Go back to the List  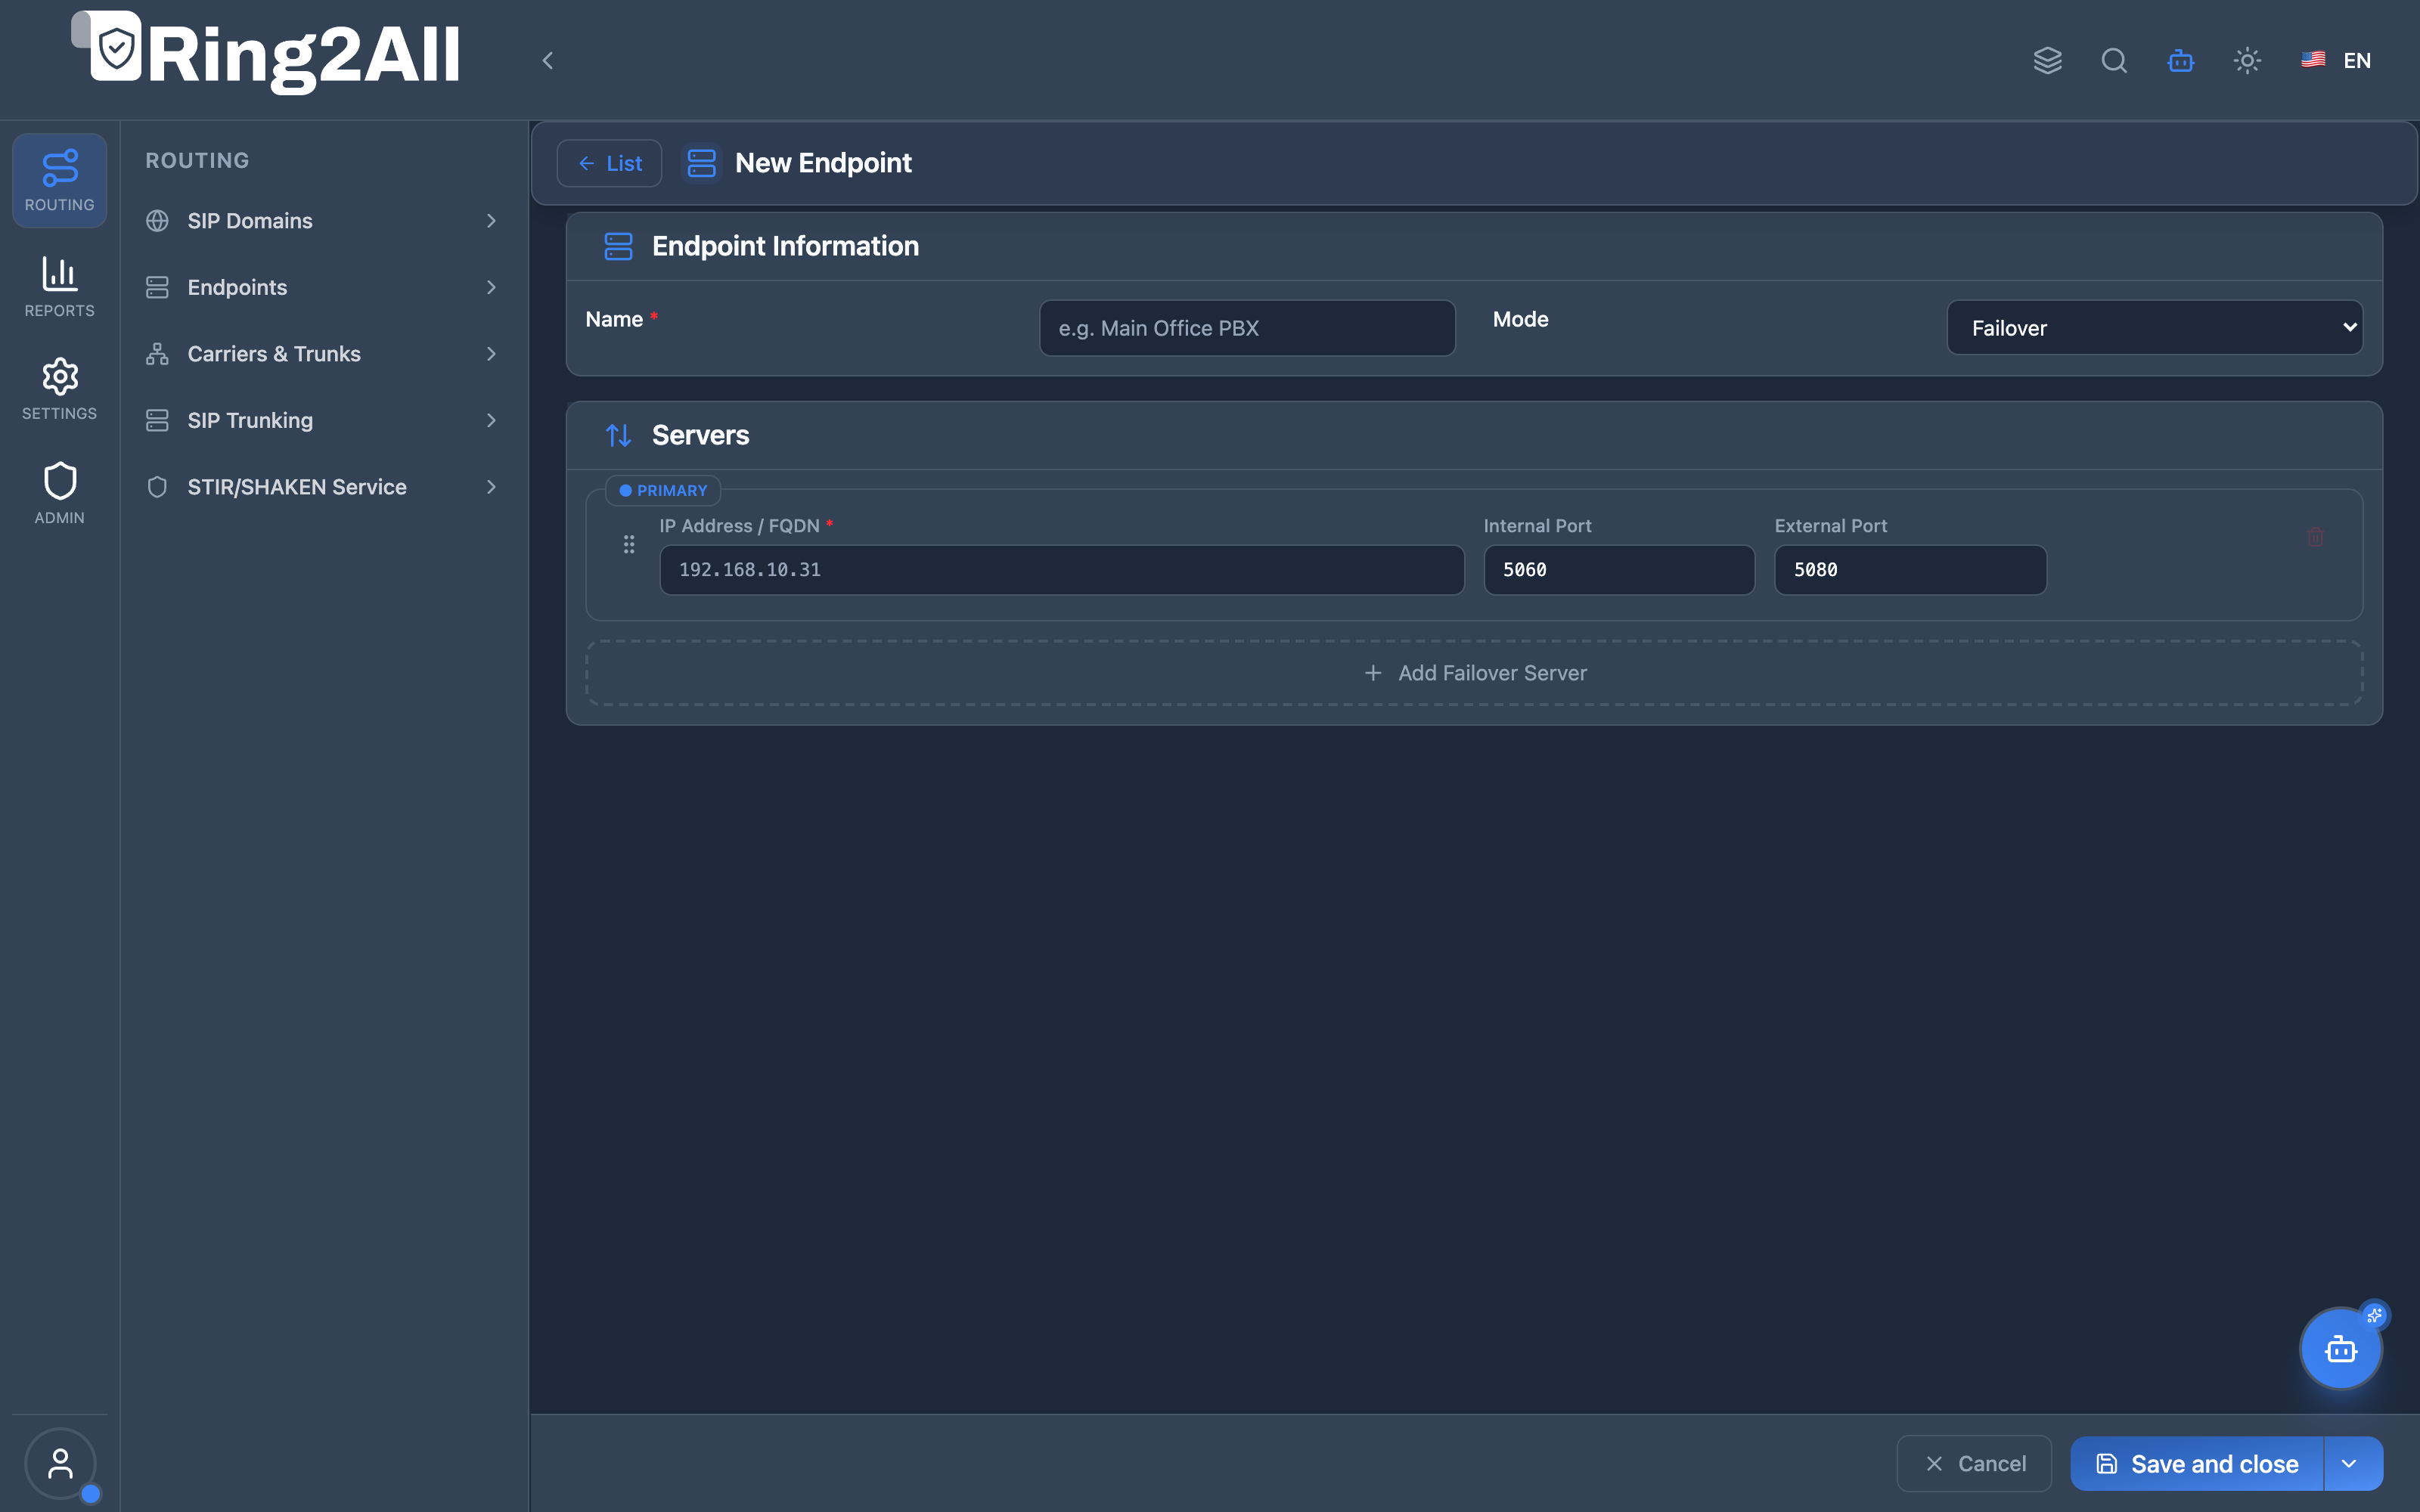point(609,163)
